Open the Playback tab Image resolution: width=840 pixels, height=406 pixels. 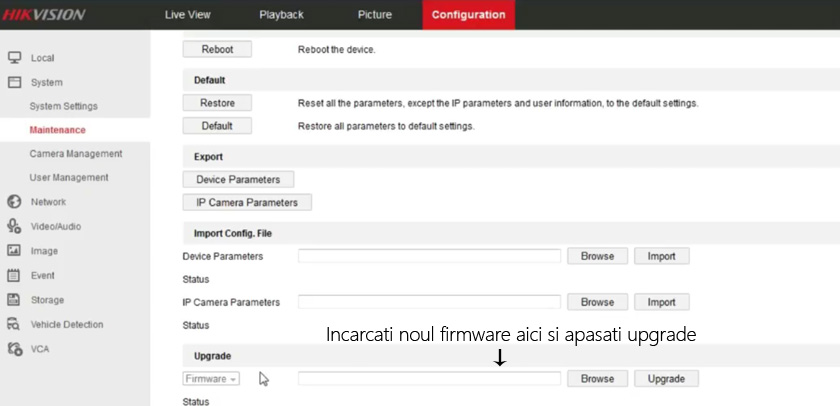pos(281,15)
